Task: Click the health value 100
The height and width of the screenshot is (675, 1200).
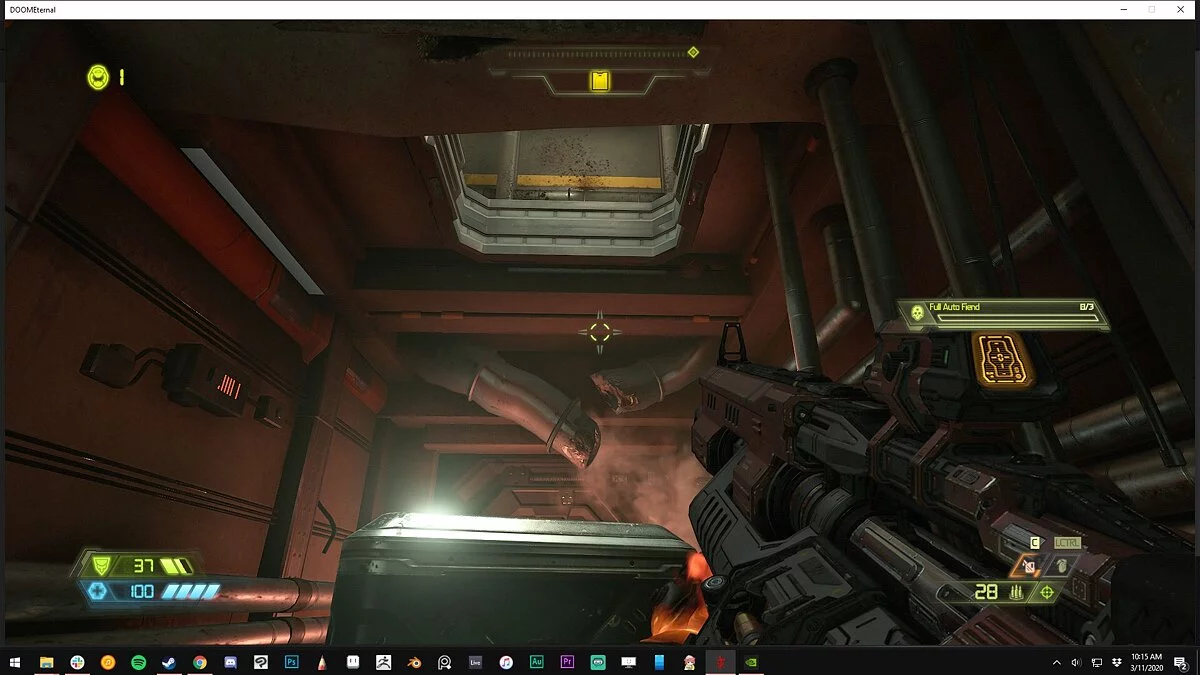Action: tap(142, 592)
